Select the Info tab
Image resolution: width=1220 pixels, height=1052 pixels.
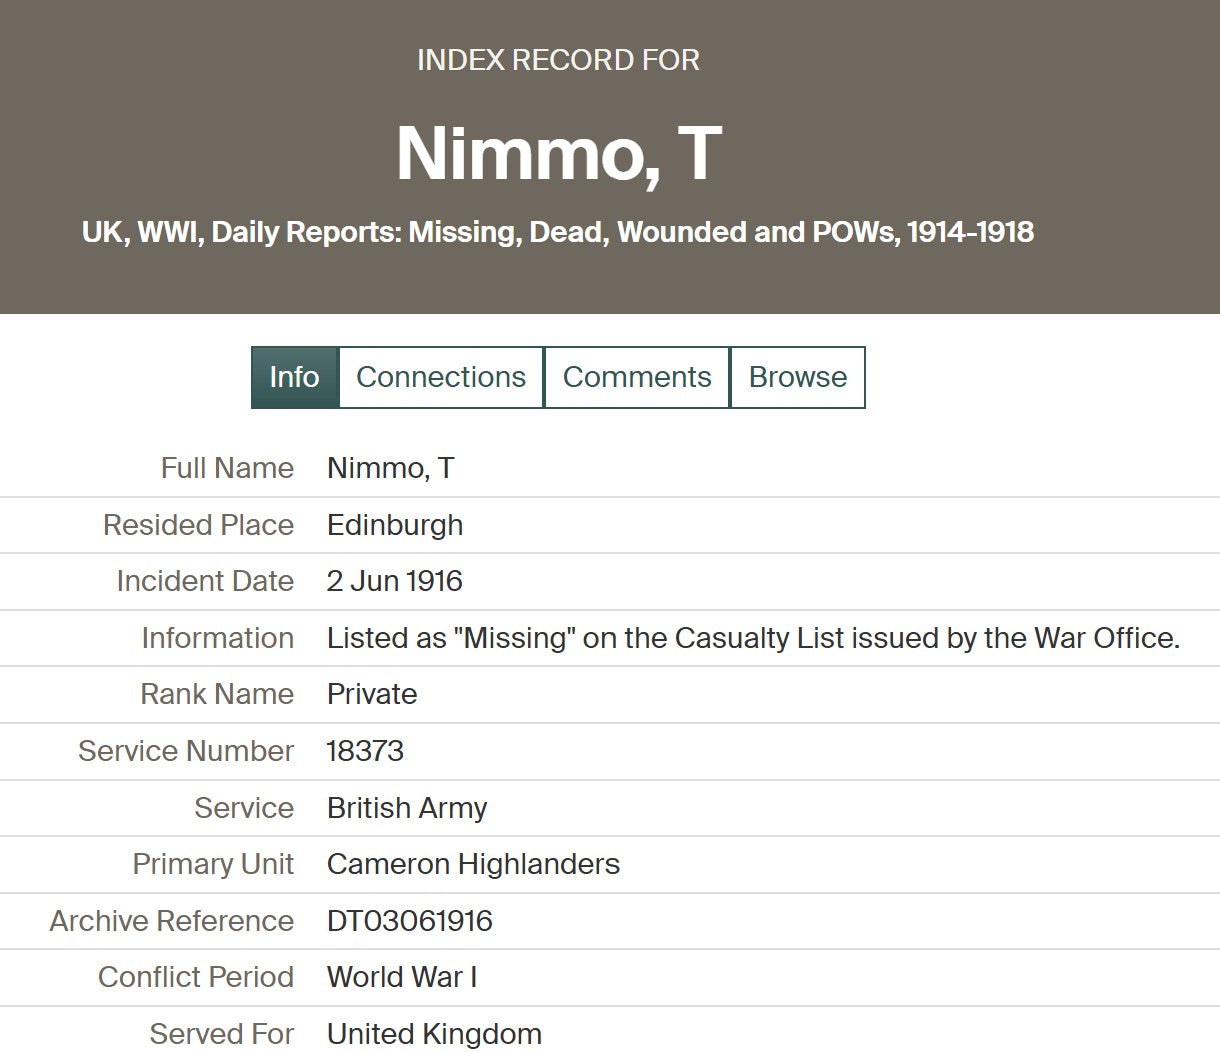tap(293, 377)
